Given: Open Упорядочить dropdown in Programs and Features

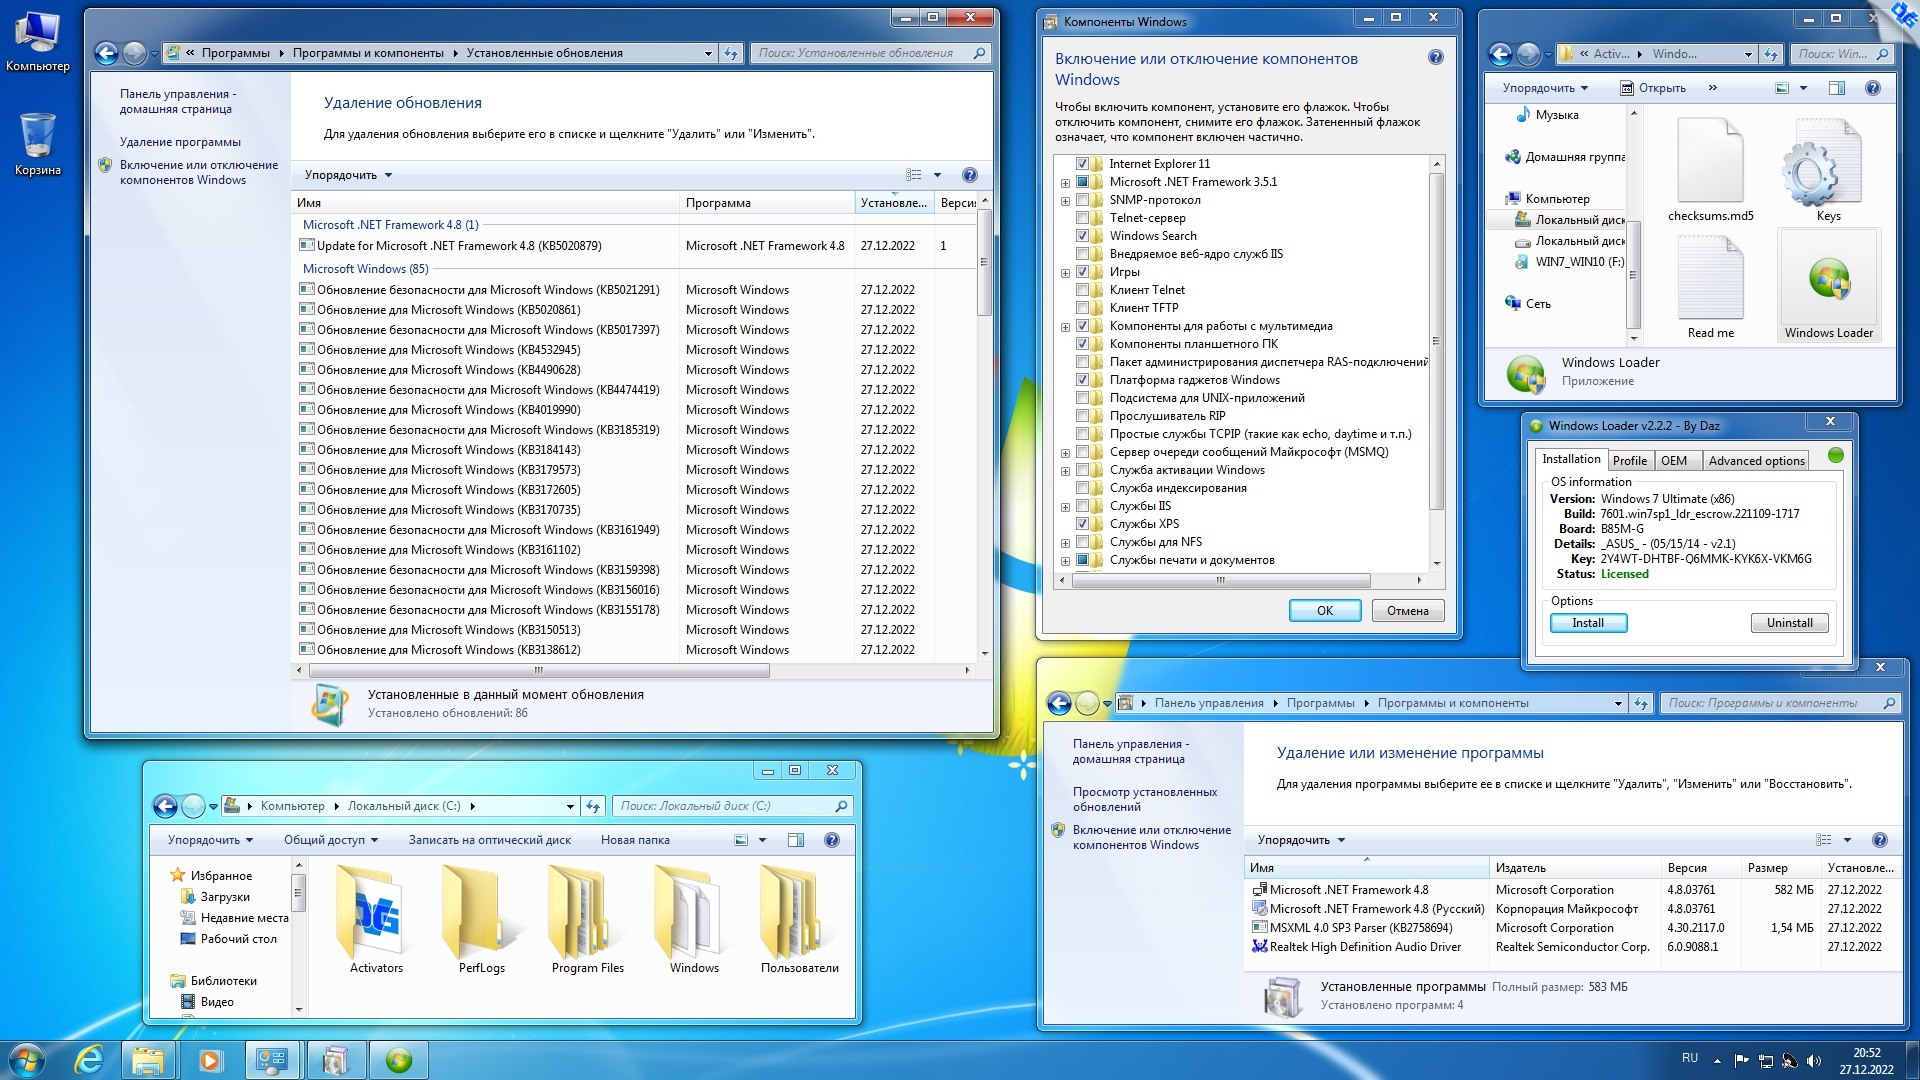Looking at the screenshot, I should tap(1301, 840).
